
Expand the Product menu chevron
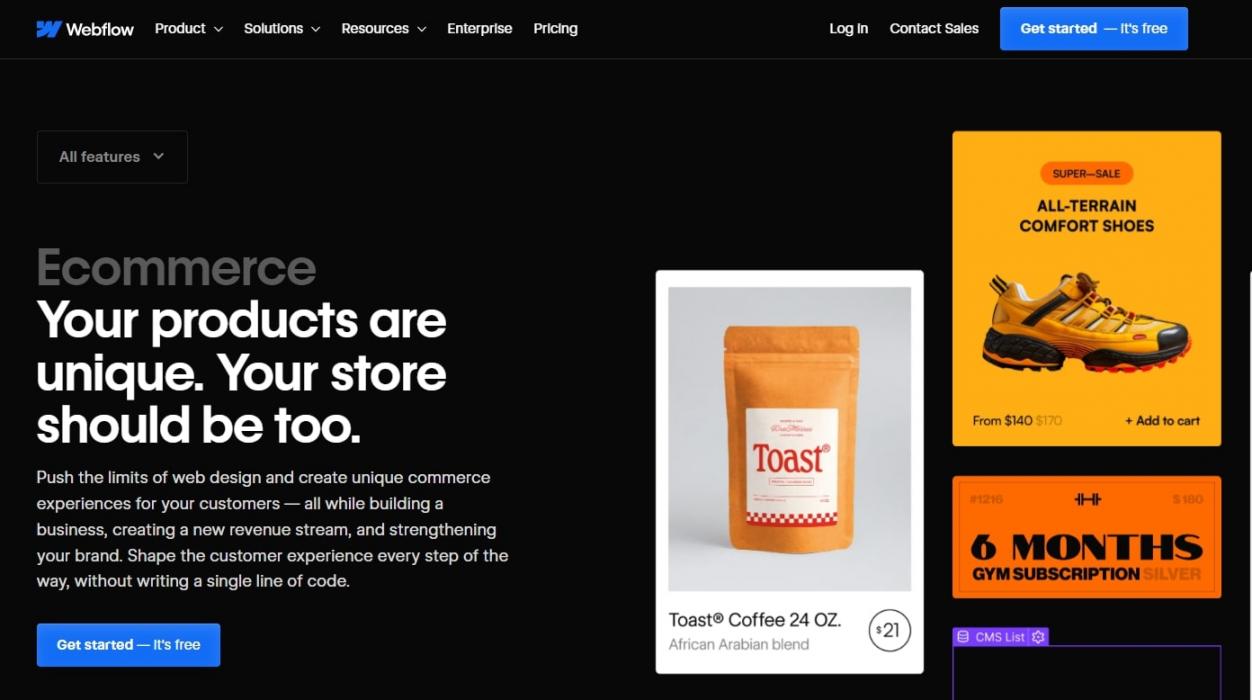click(218, 29)
